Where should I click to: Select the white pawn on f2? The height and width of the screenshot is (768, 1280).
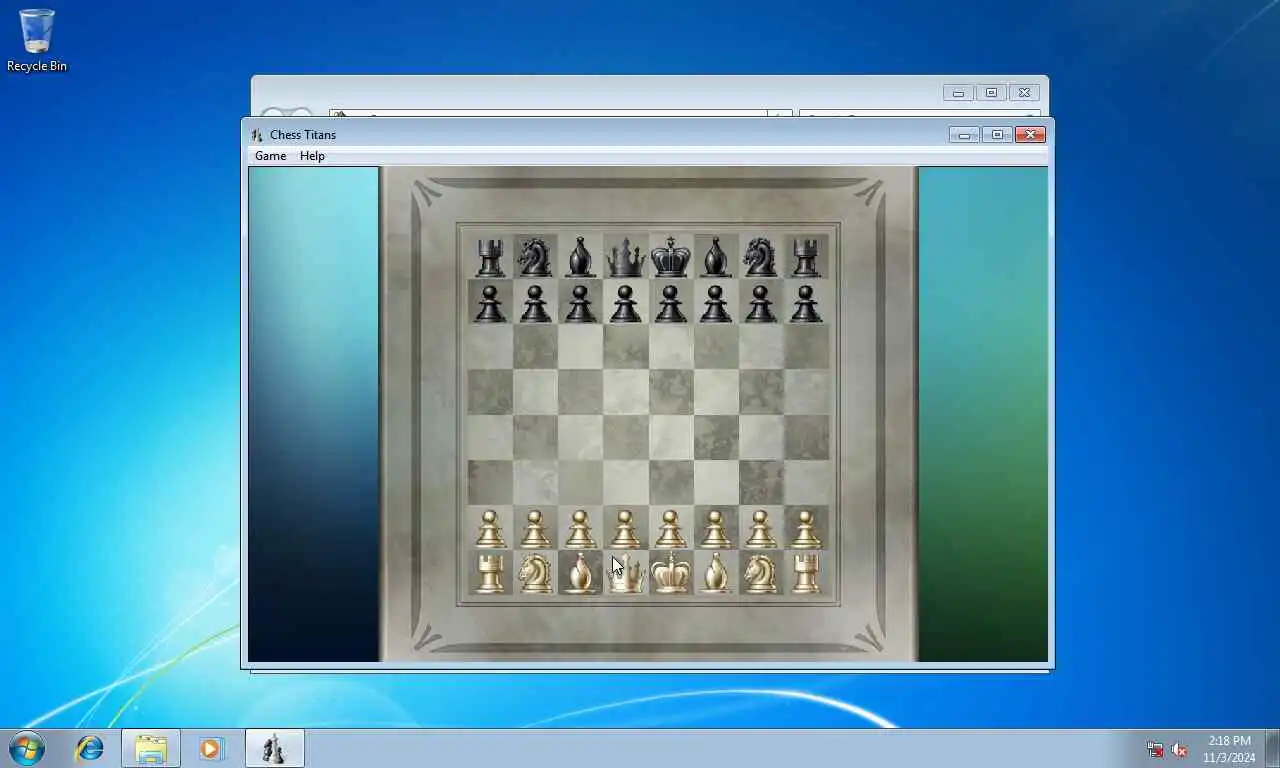coord(716,529)
